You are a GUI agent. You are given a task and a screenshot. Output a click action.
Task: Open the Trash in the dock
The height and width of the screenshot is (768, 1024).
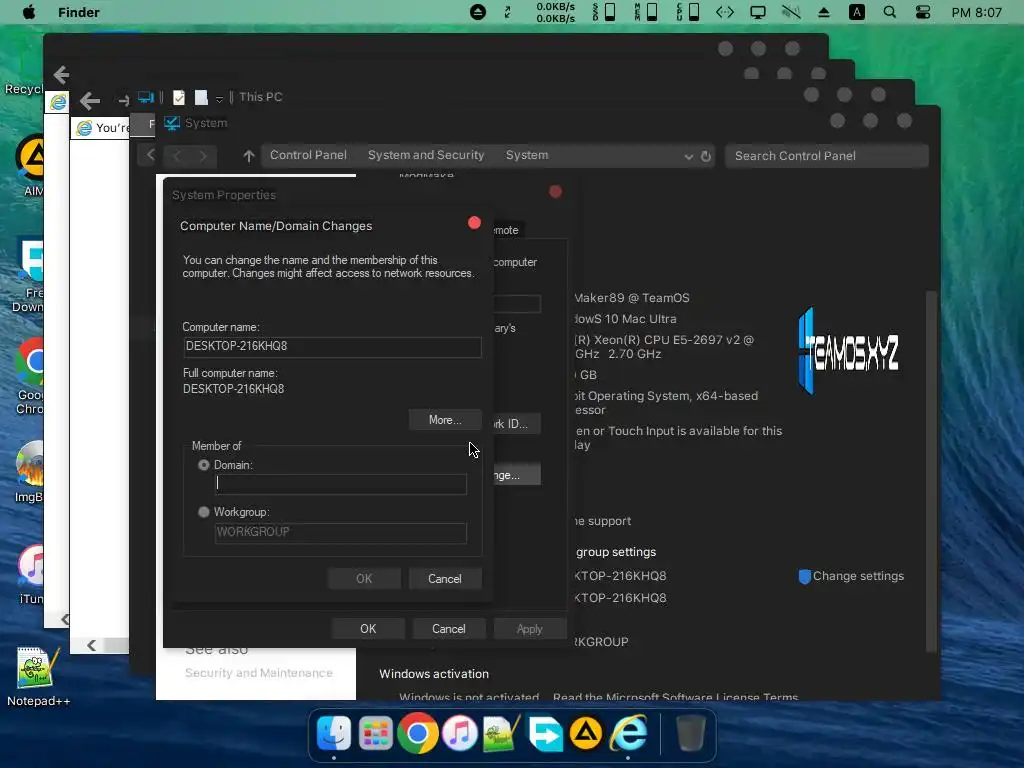[690, 733]
